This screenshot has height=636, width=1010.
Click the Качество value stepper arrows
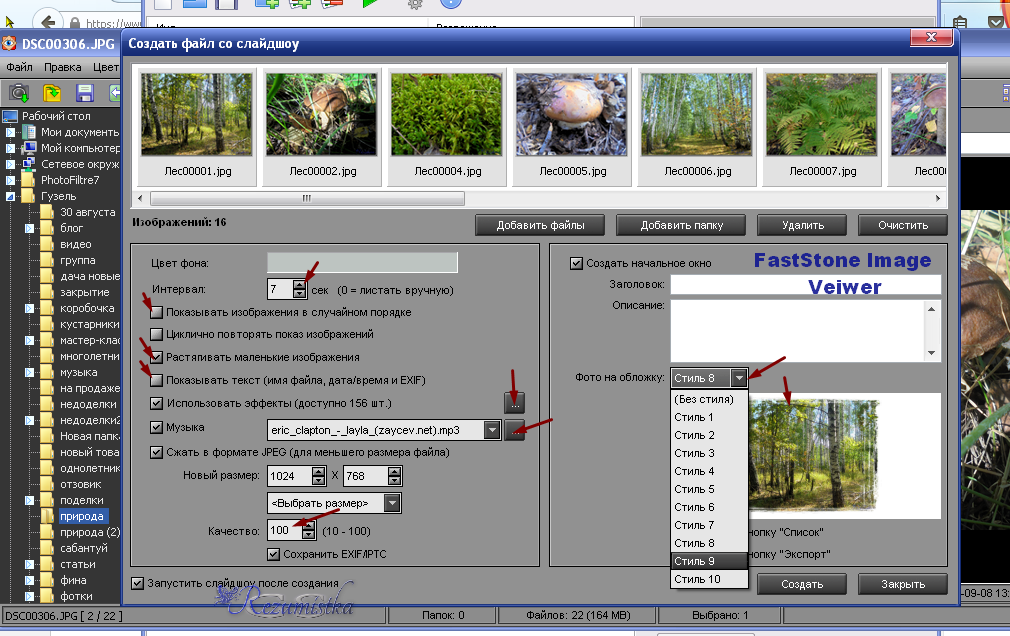(x=309, y=531)
